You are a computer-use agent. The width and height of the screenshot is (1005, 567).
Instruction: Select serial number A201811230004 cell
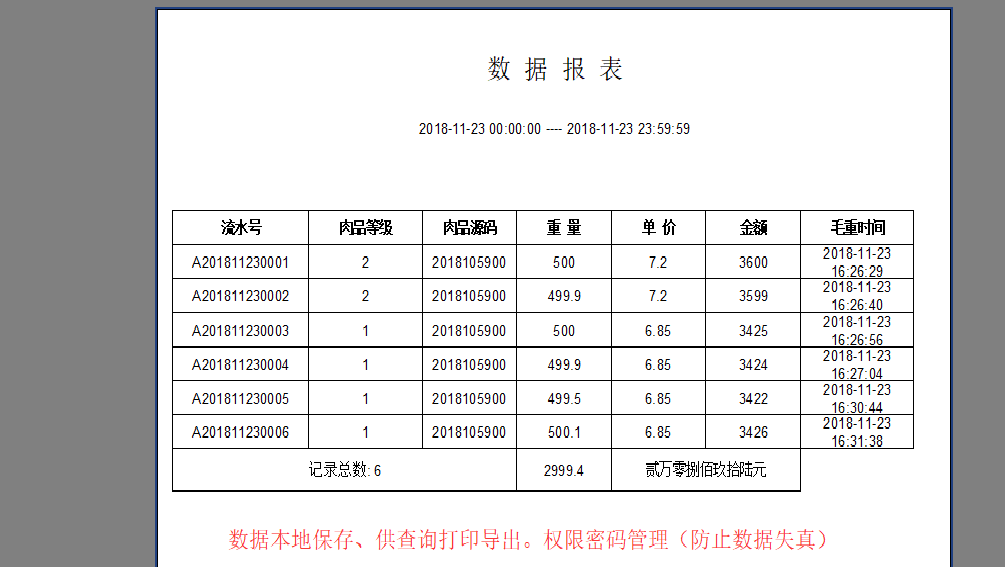click(x=241, y=365)
